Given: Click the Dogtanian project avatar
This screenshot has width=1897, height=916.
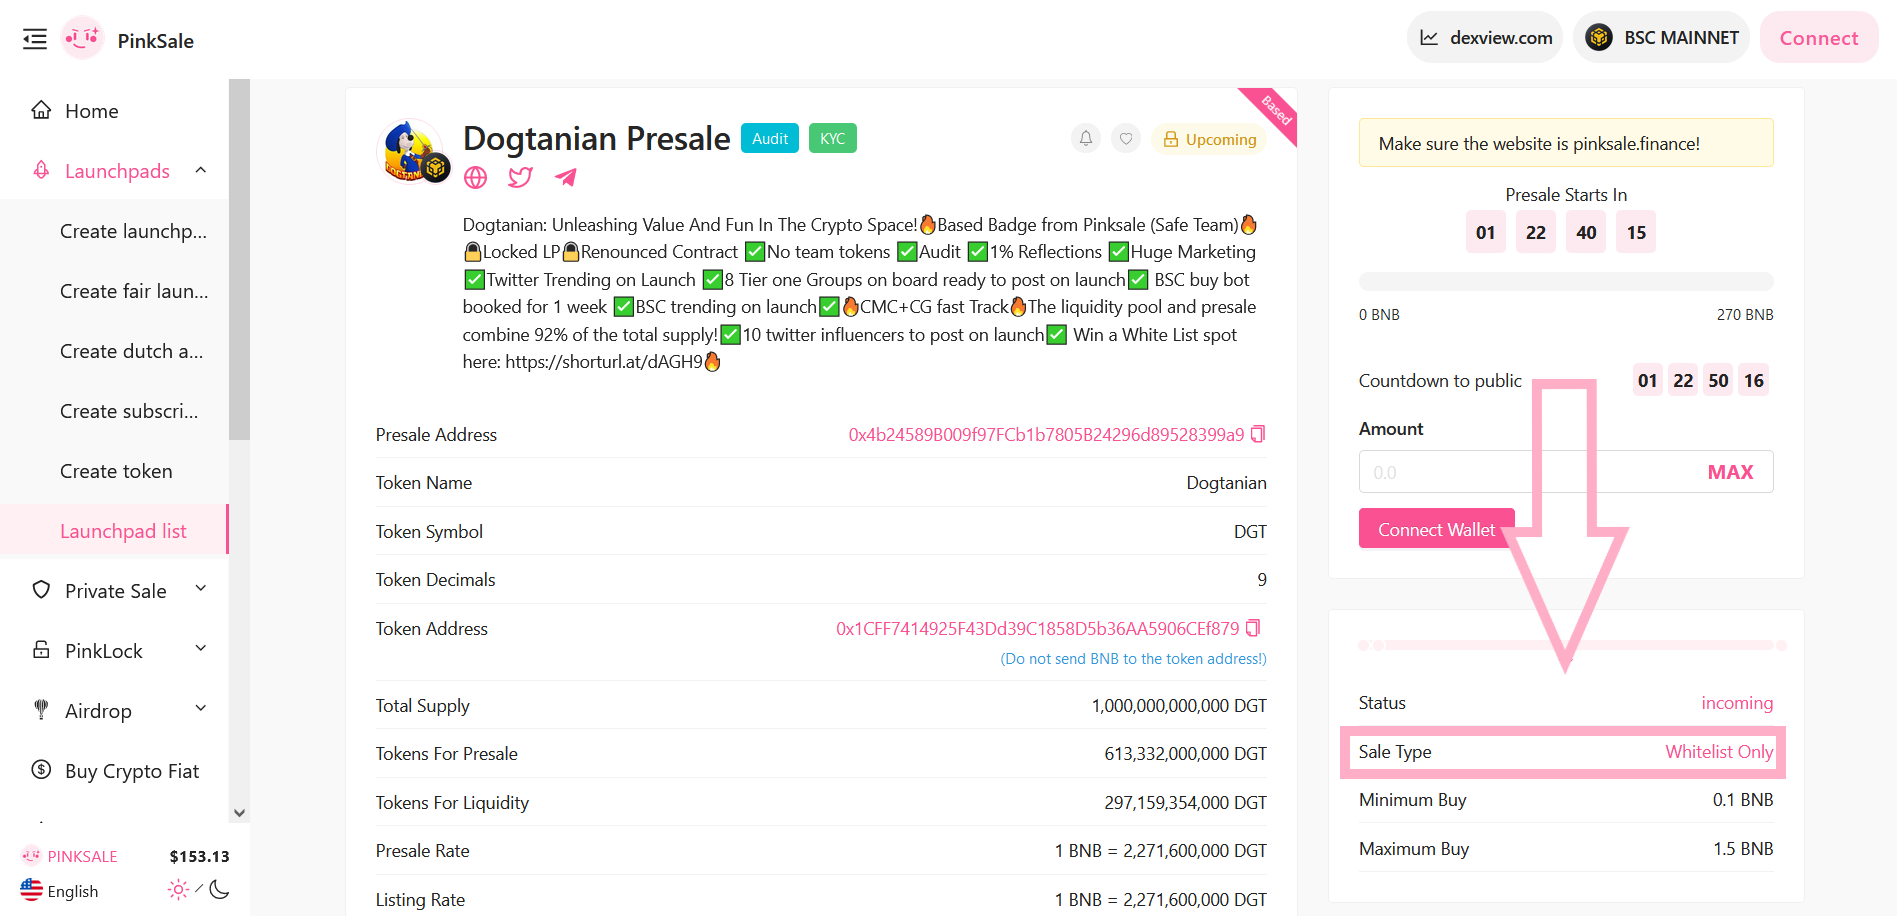Looking at the screenshot, I should pyautogui.click(x=411, y=152).
